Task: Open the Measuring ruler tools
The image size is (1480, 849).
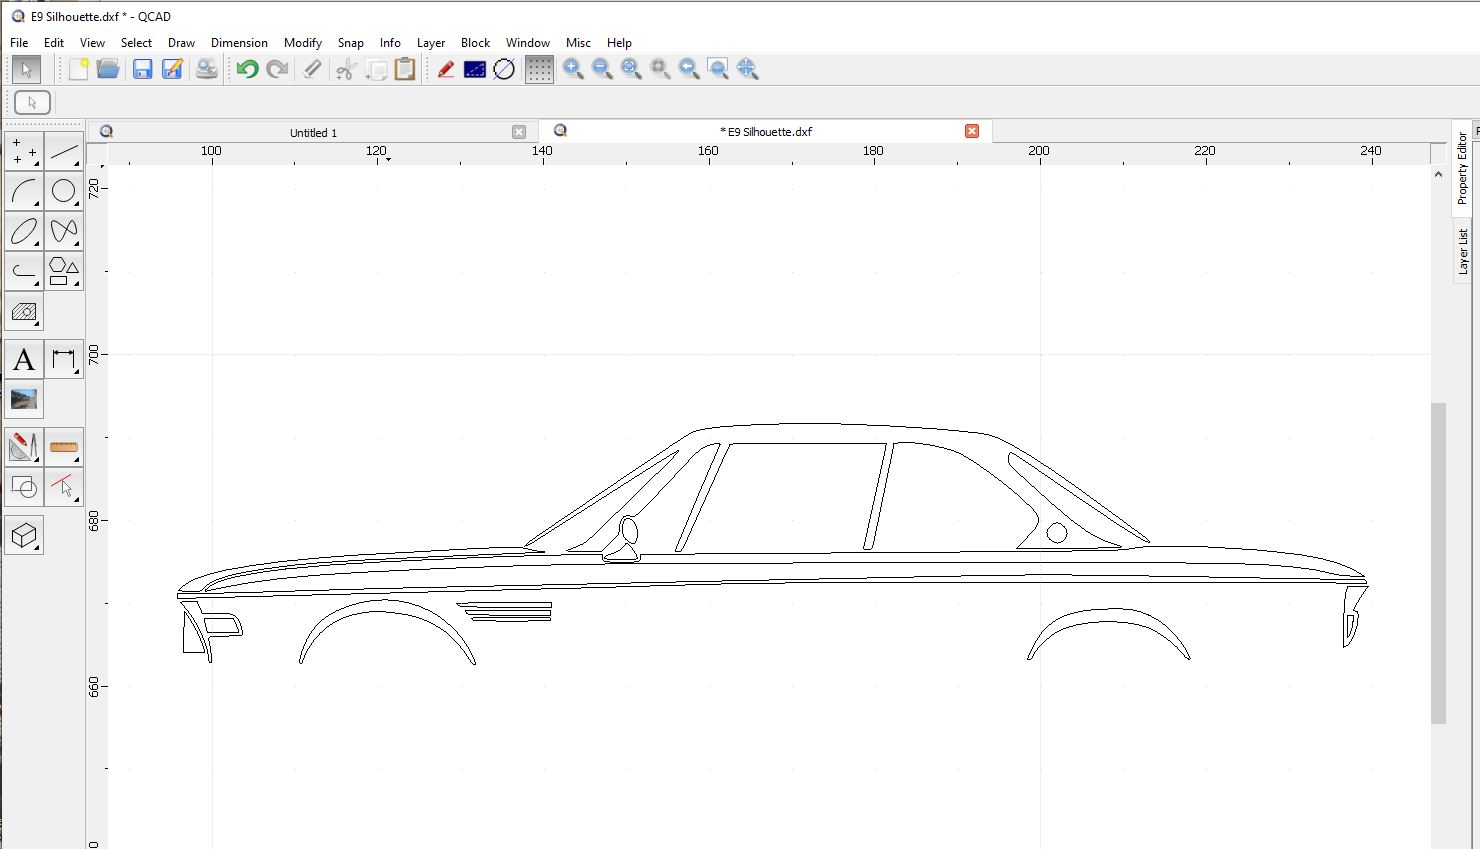Action: (63, 447)
